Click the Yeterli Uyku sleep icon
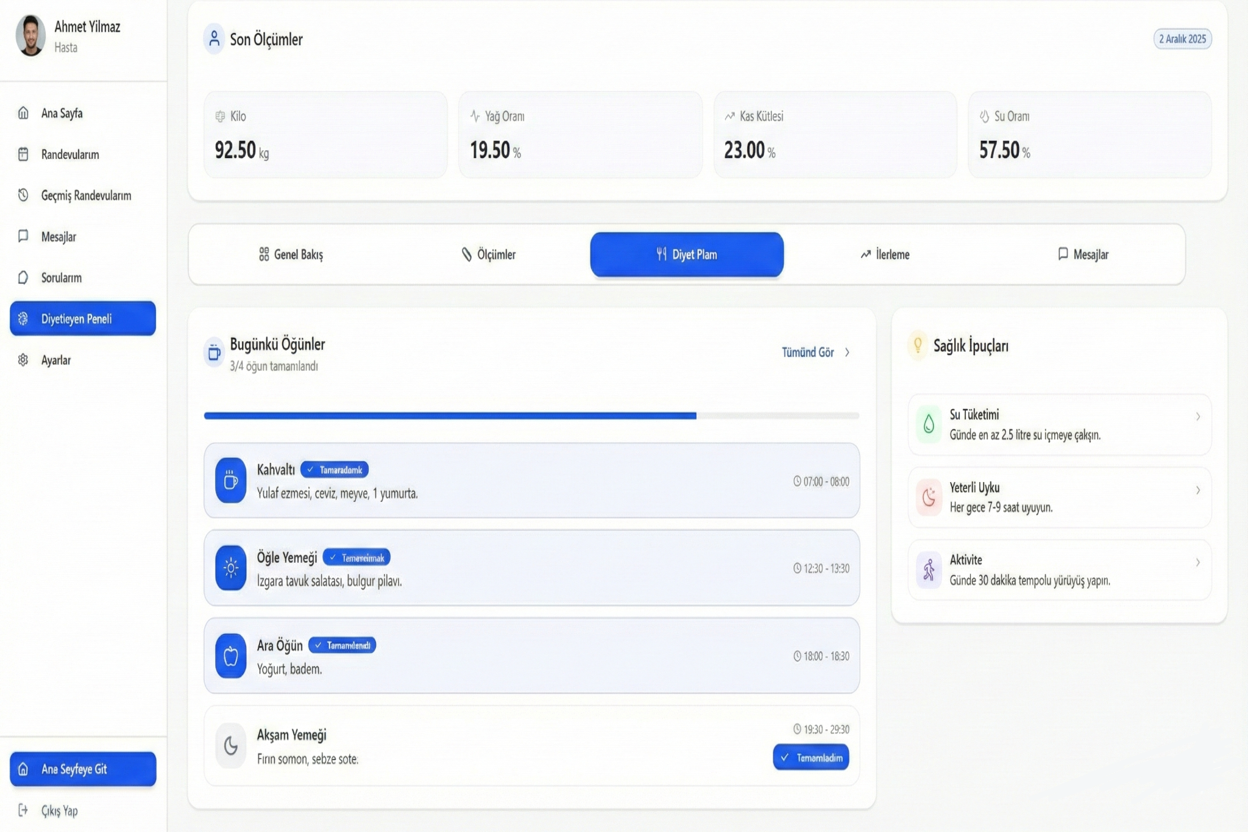Screen dimensions: 1248x832 pos(929,497)
